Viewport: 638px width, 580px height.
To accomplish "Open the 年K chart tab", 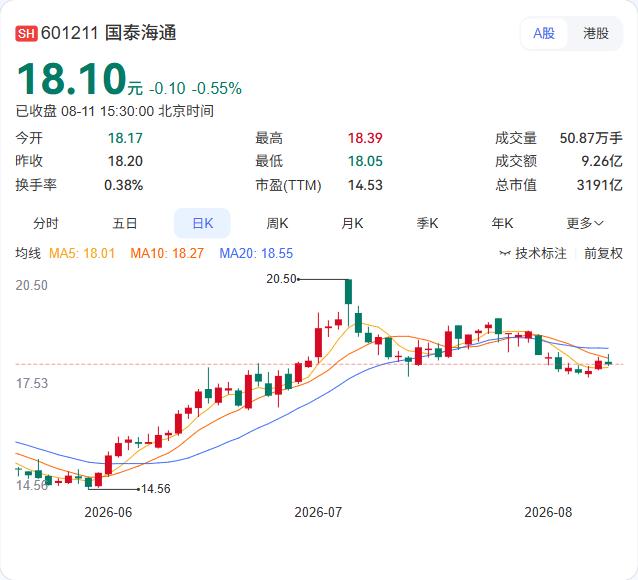I will (x=503, y=223).
